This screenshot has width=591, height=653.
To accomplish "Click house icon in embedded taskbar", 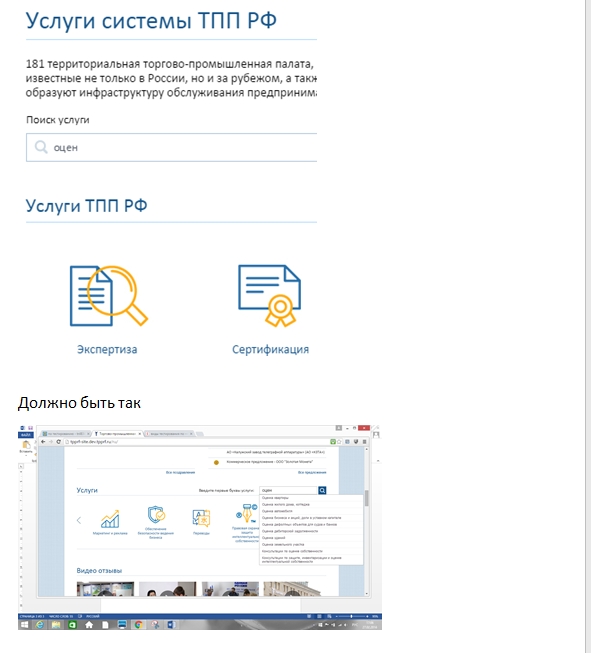I will click(x=89, y=625).
